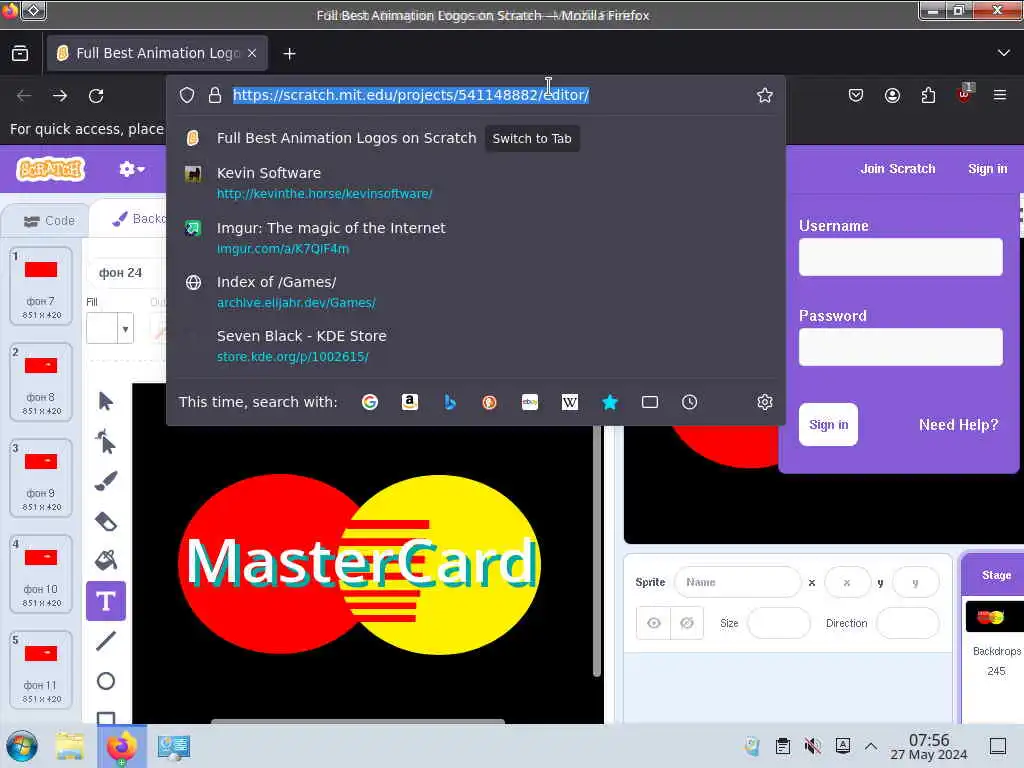Open search settings gear in urlbar
Image resolution: width=1024 pixels, height=768 pixels.
(765, 402)
